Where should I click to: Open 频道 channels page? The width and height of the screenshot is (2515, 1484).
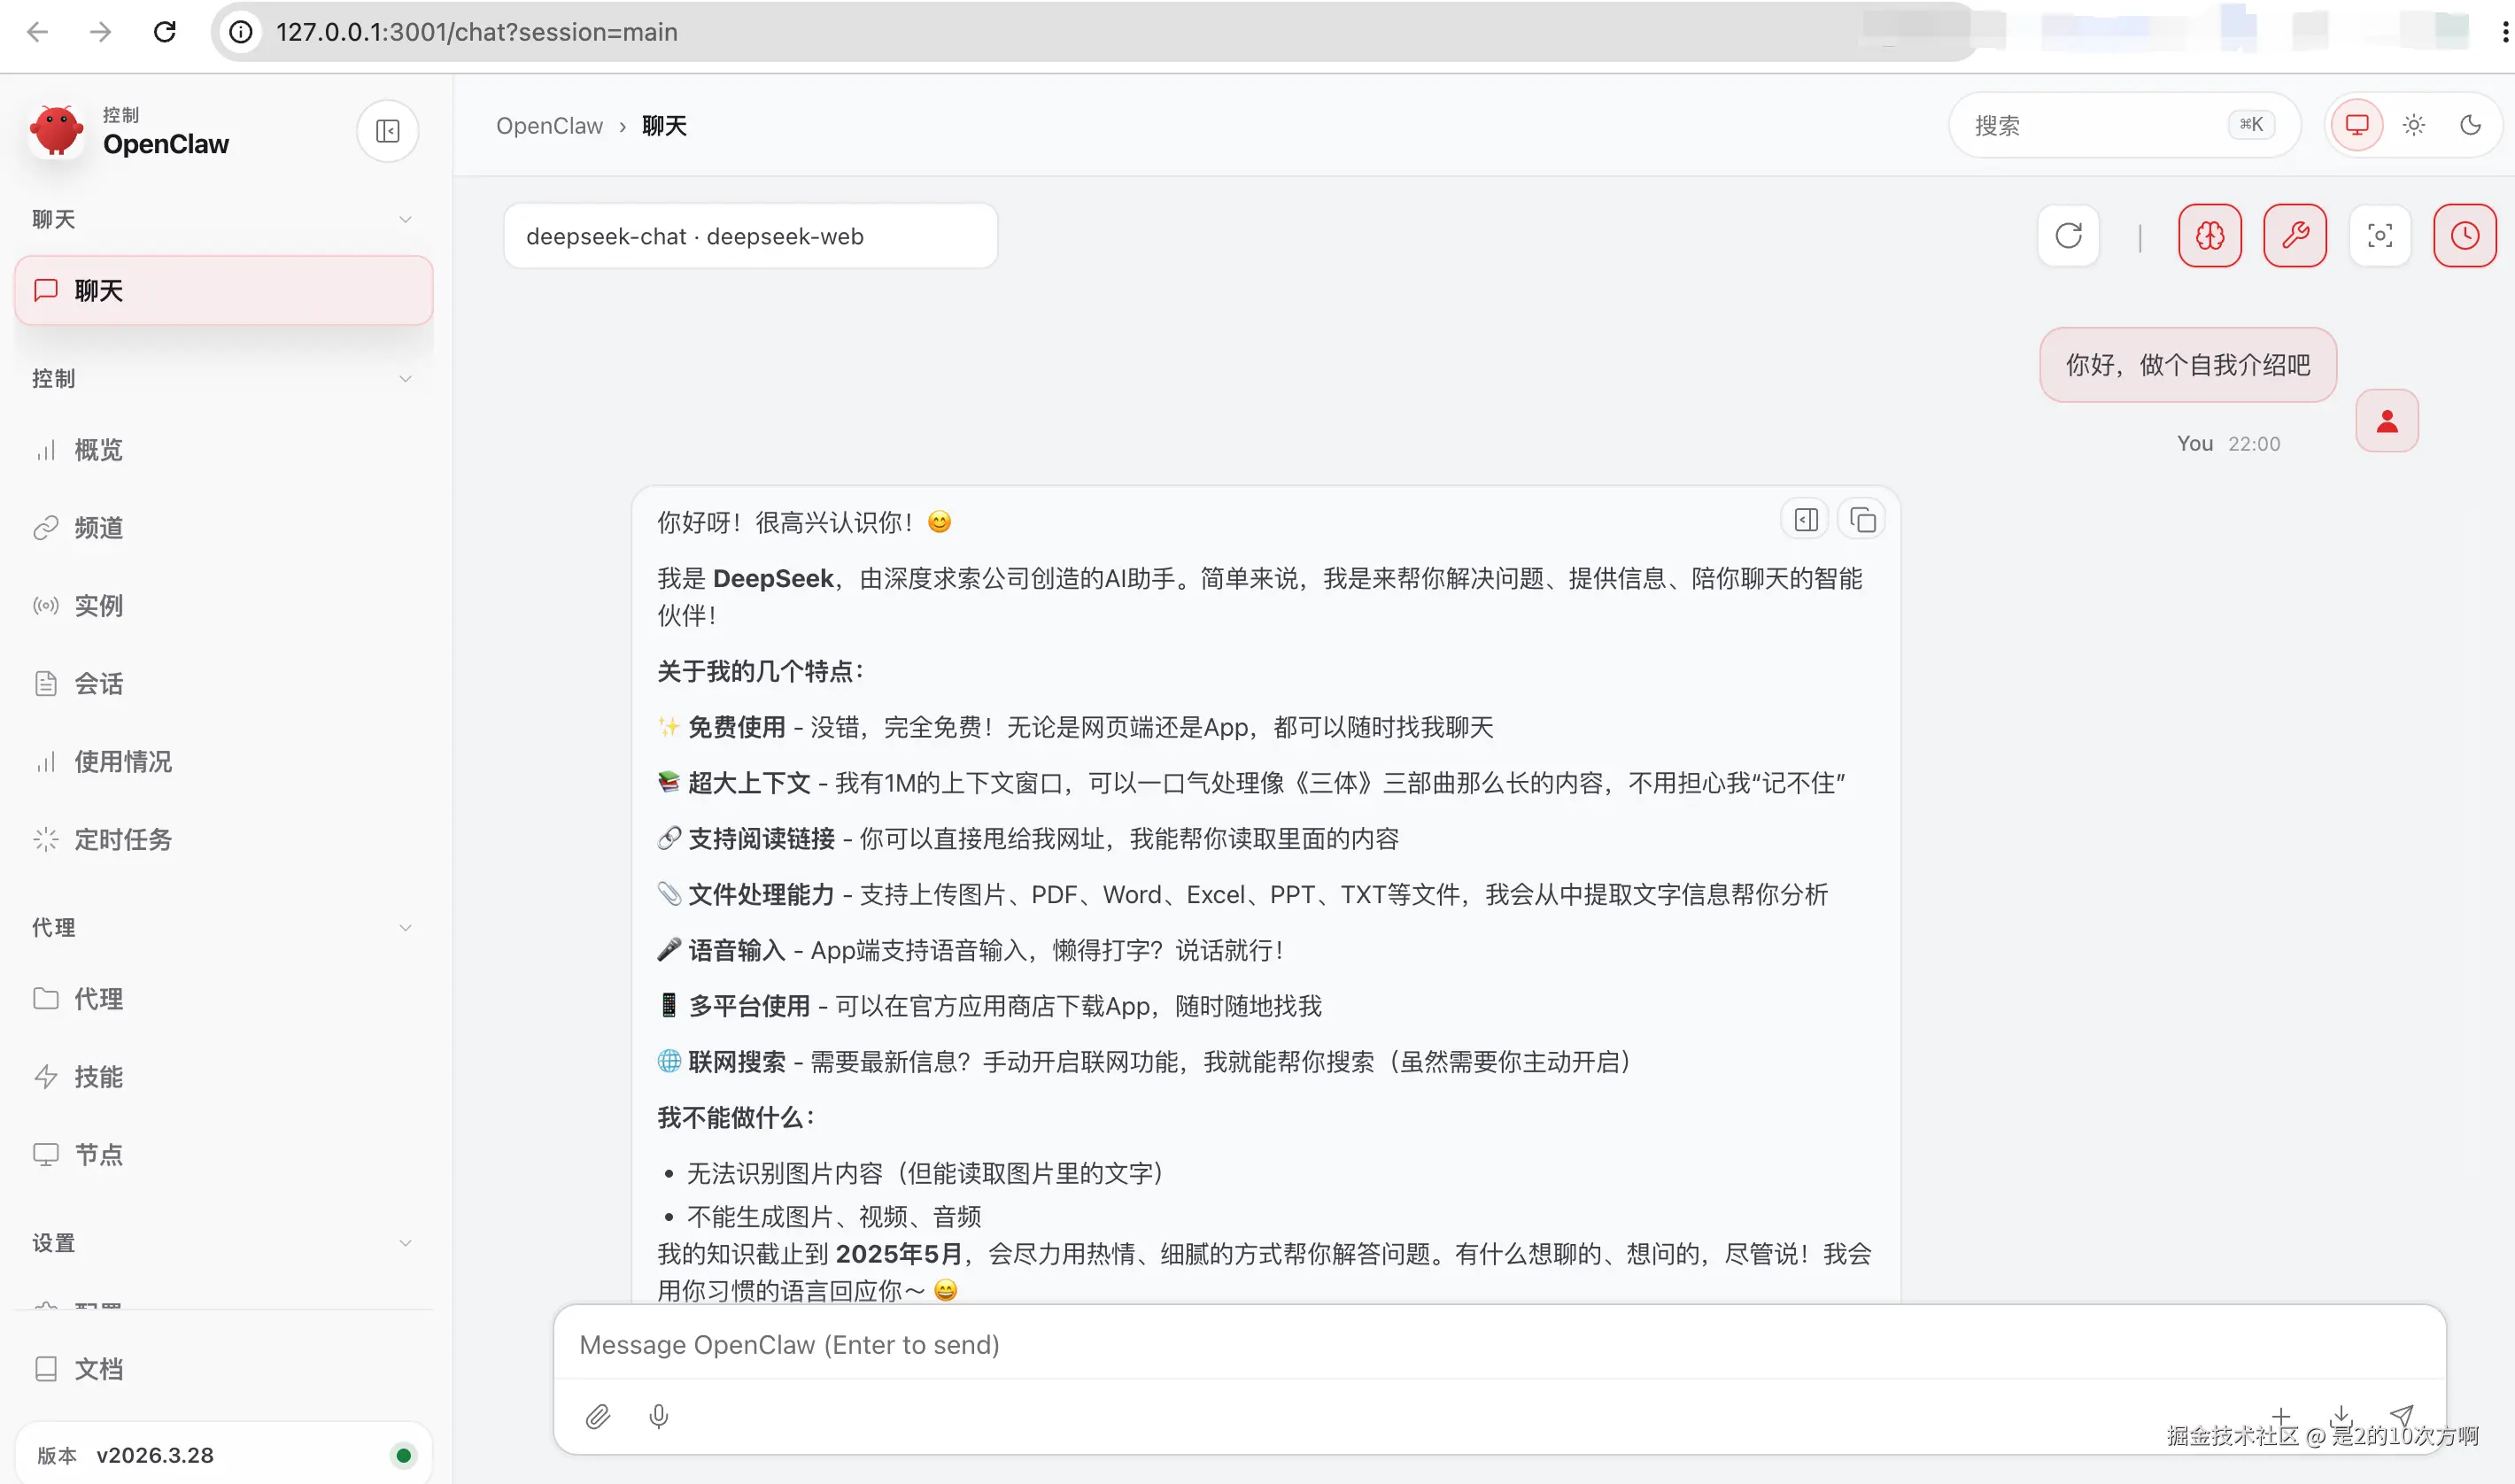[224, 528]
